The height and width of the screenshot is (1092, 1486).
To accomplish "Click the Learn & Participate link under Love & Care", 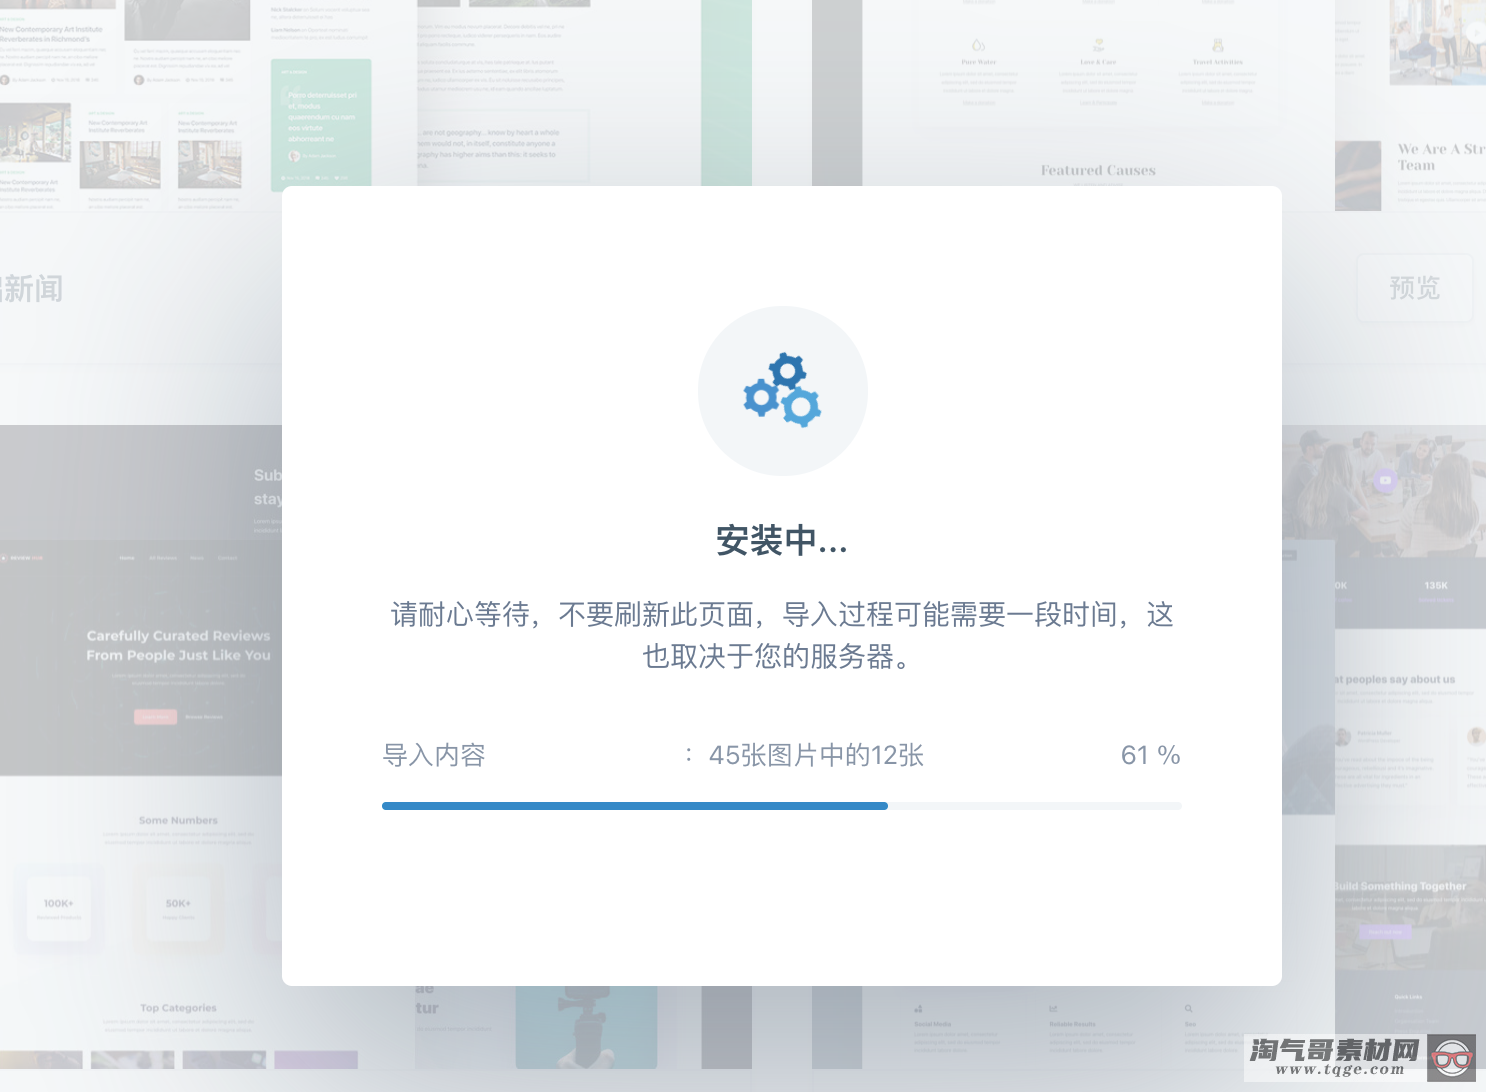I will coord(1098,103).
